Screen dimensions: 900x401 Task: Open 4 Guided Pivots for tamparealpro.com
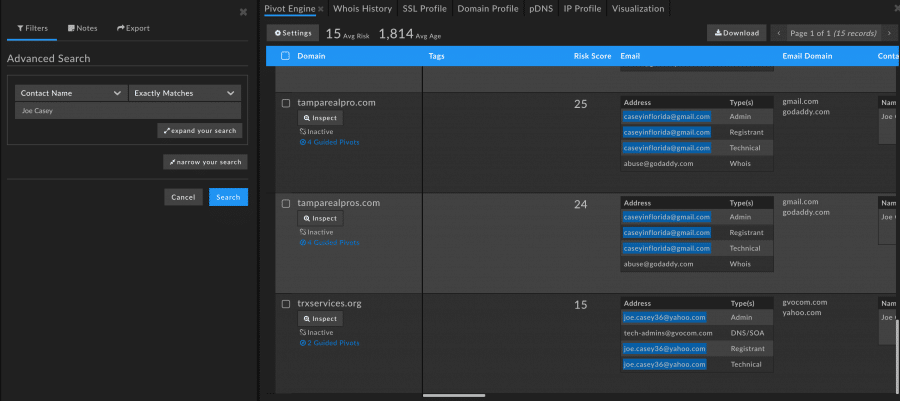(329, 142)
